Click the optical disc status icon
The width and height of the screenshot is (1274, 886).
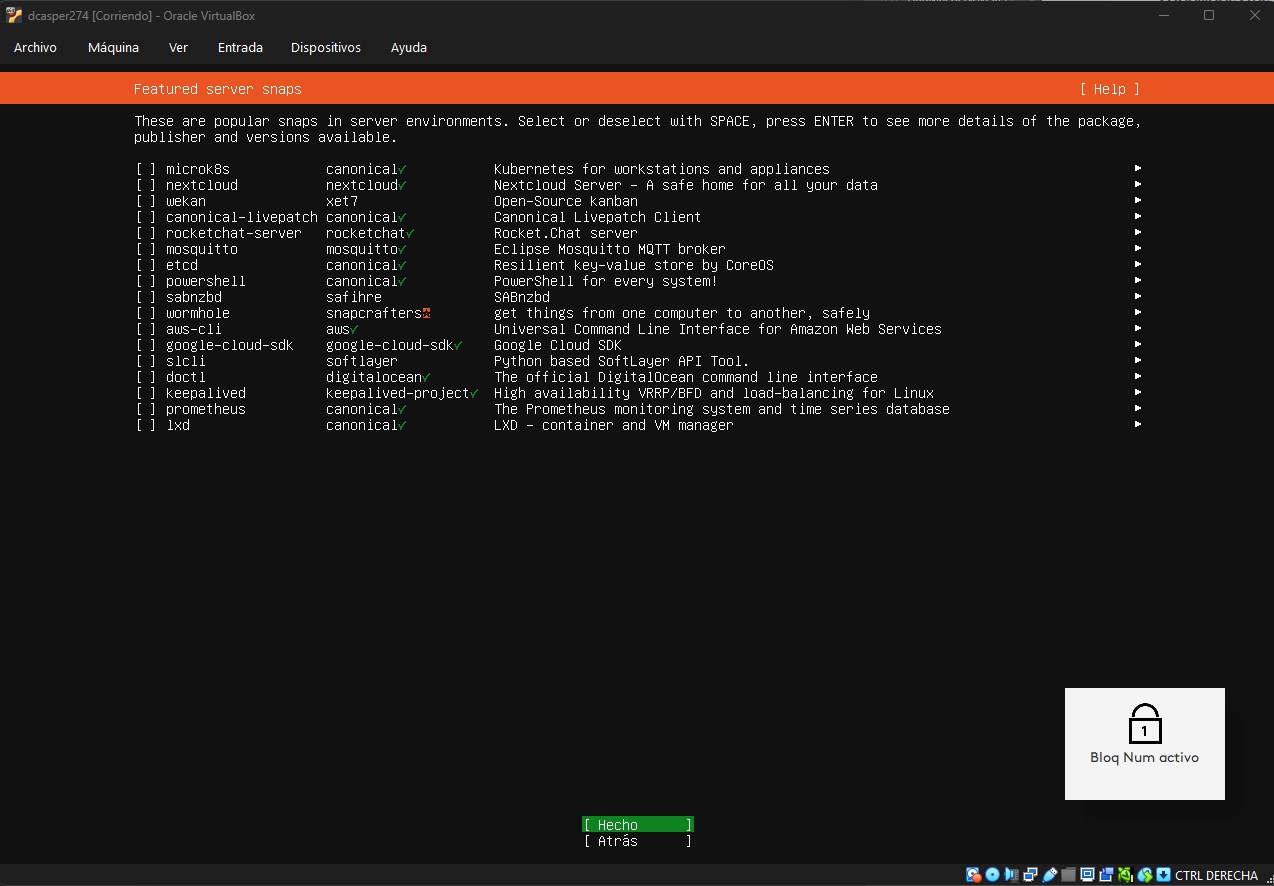(x=992, y=875)
